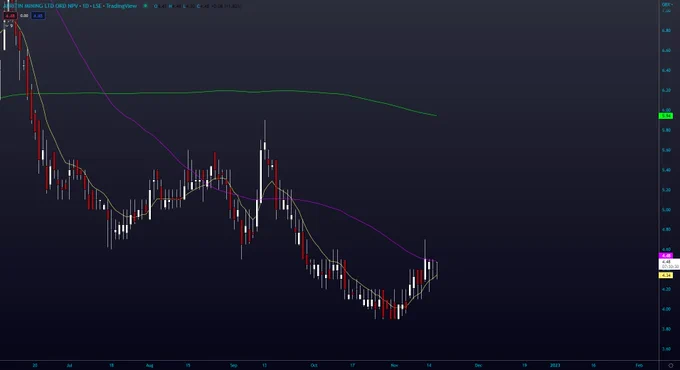The width and height of the screenshot is (680, 370).
Task: Select the yellow 4.34 moving average price label
Action: tap(666, 275)
